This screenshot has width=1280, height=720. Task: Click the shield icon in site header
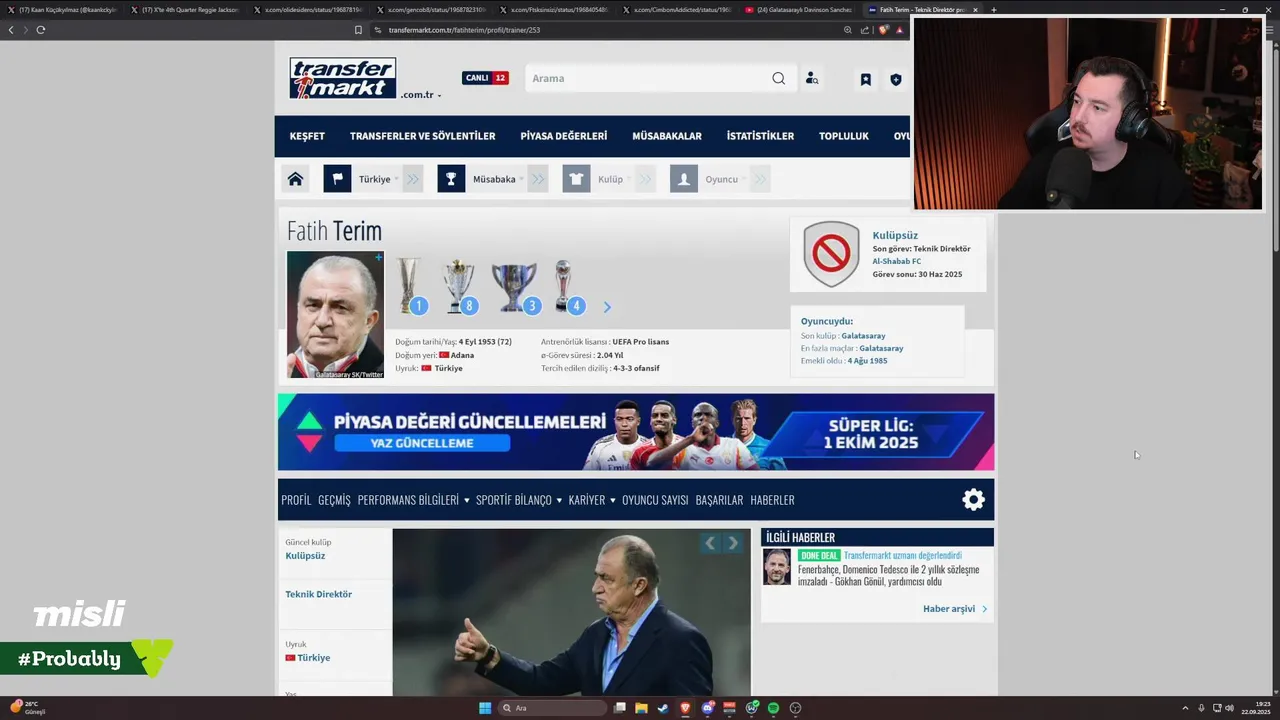(x=896, y=79)
